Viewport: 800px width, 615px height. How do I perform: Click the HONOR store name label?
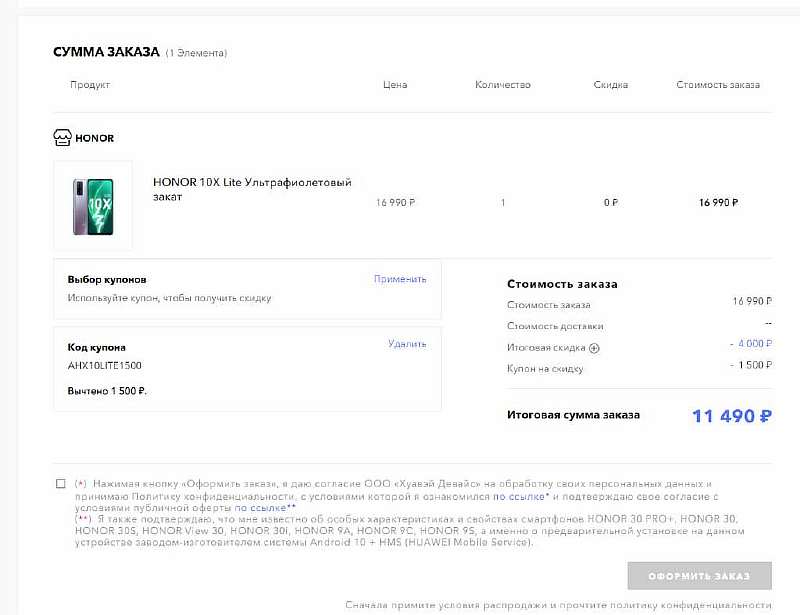(x=95, y=138)
